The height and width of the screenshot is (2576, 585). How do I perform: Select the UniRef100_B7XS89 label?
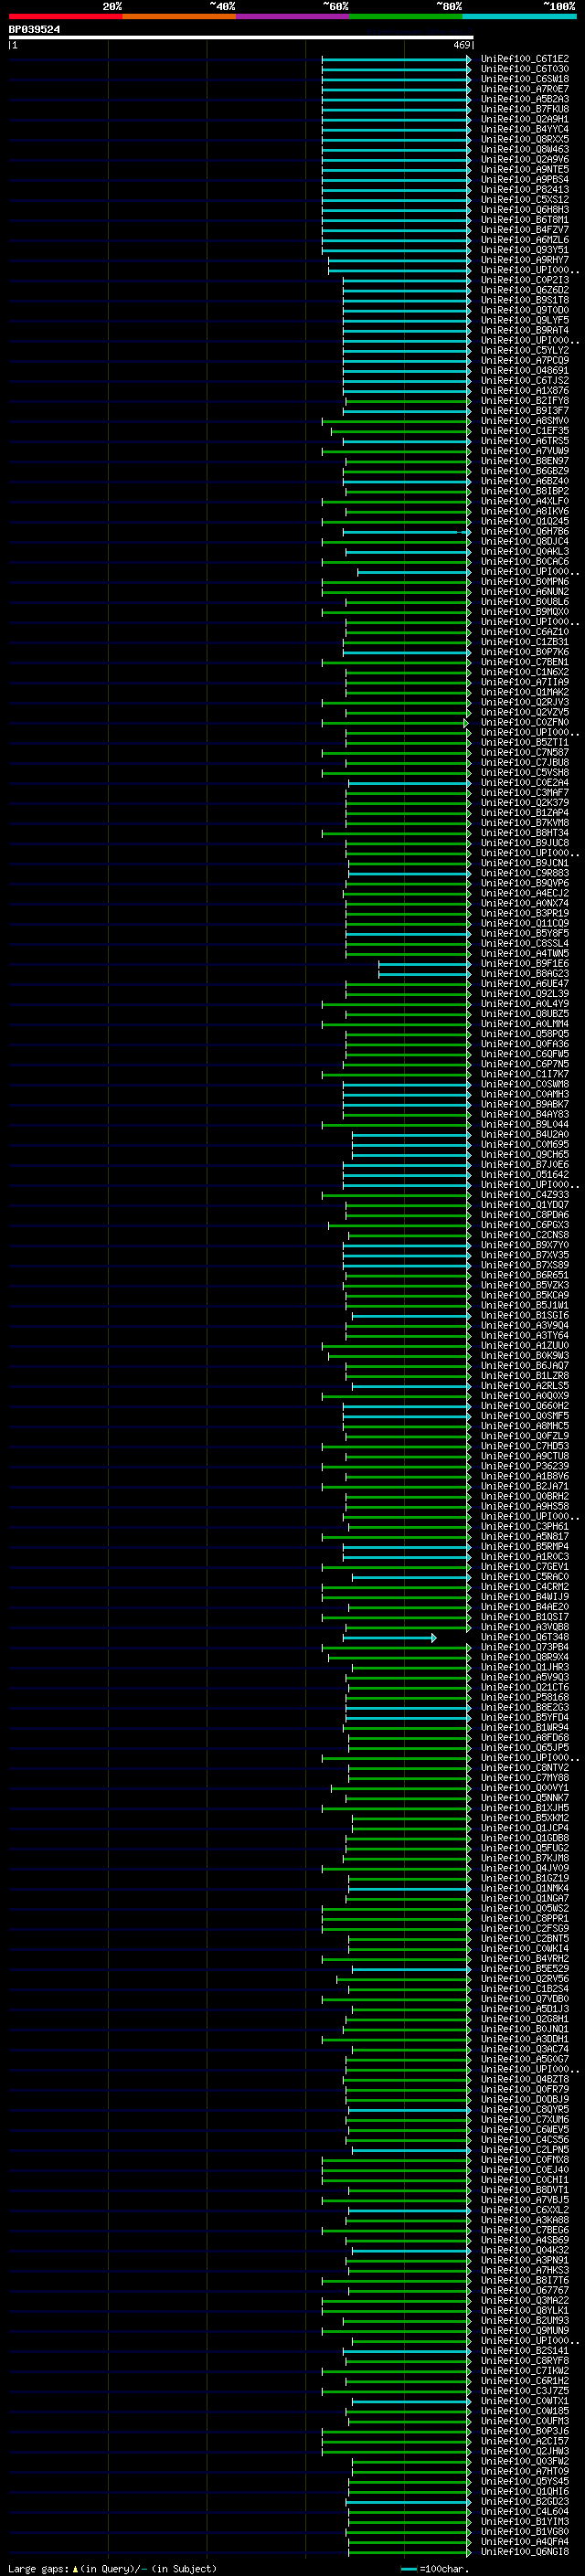tap(525, 1265)
